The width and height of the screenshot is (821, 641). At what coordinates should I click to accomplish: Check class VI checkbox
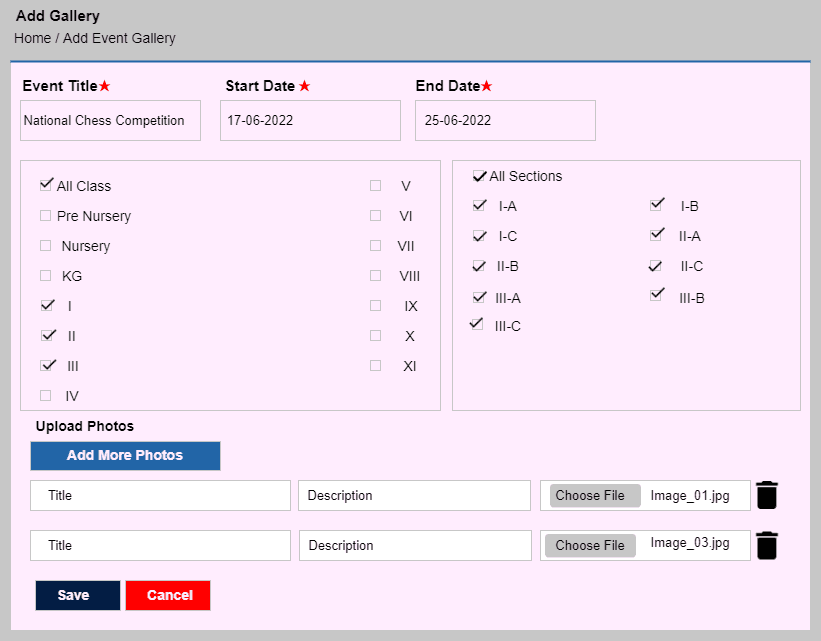coord(375,216)
